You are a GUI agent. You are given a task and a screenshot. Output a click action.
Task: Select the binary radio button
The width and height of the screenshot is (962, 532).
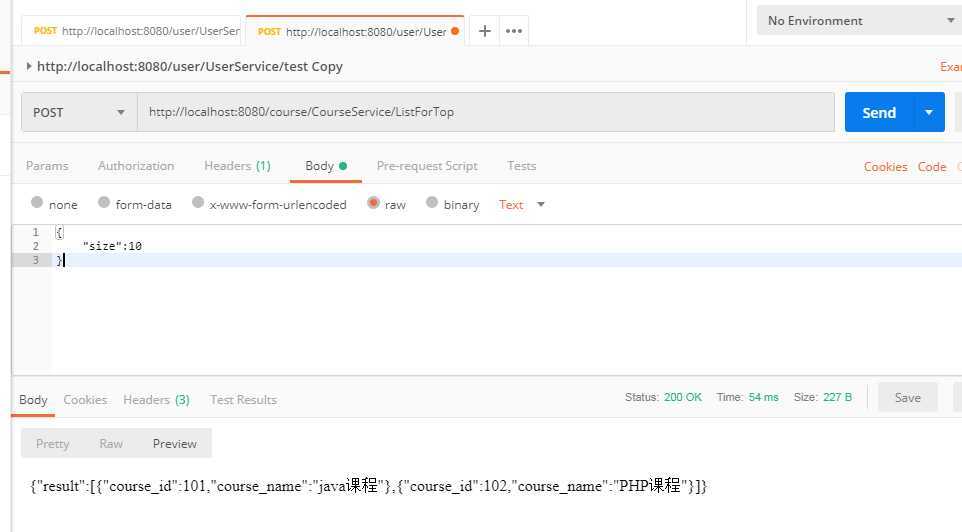432,202
